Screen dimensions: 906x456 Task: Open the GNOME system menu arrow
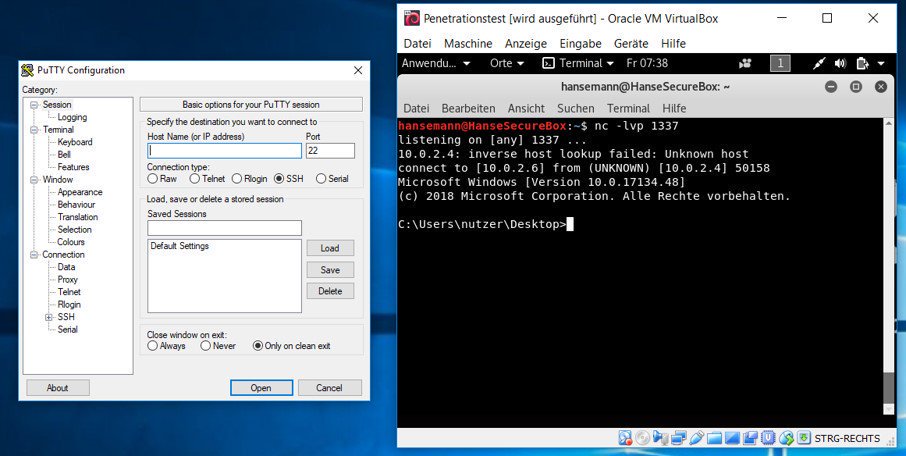pos(881,64)
